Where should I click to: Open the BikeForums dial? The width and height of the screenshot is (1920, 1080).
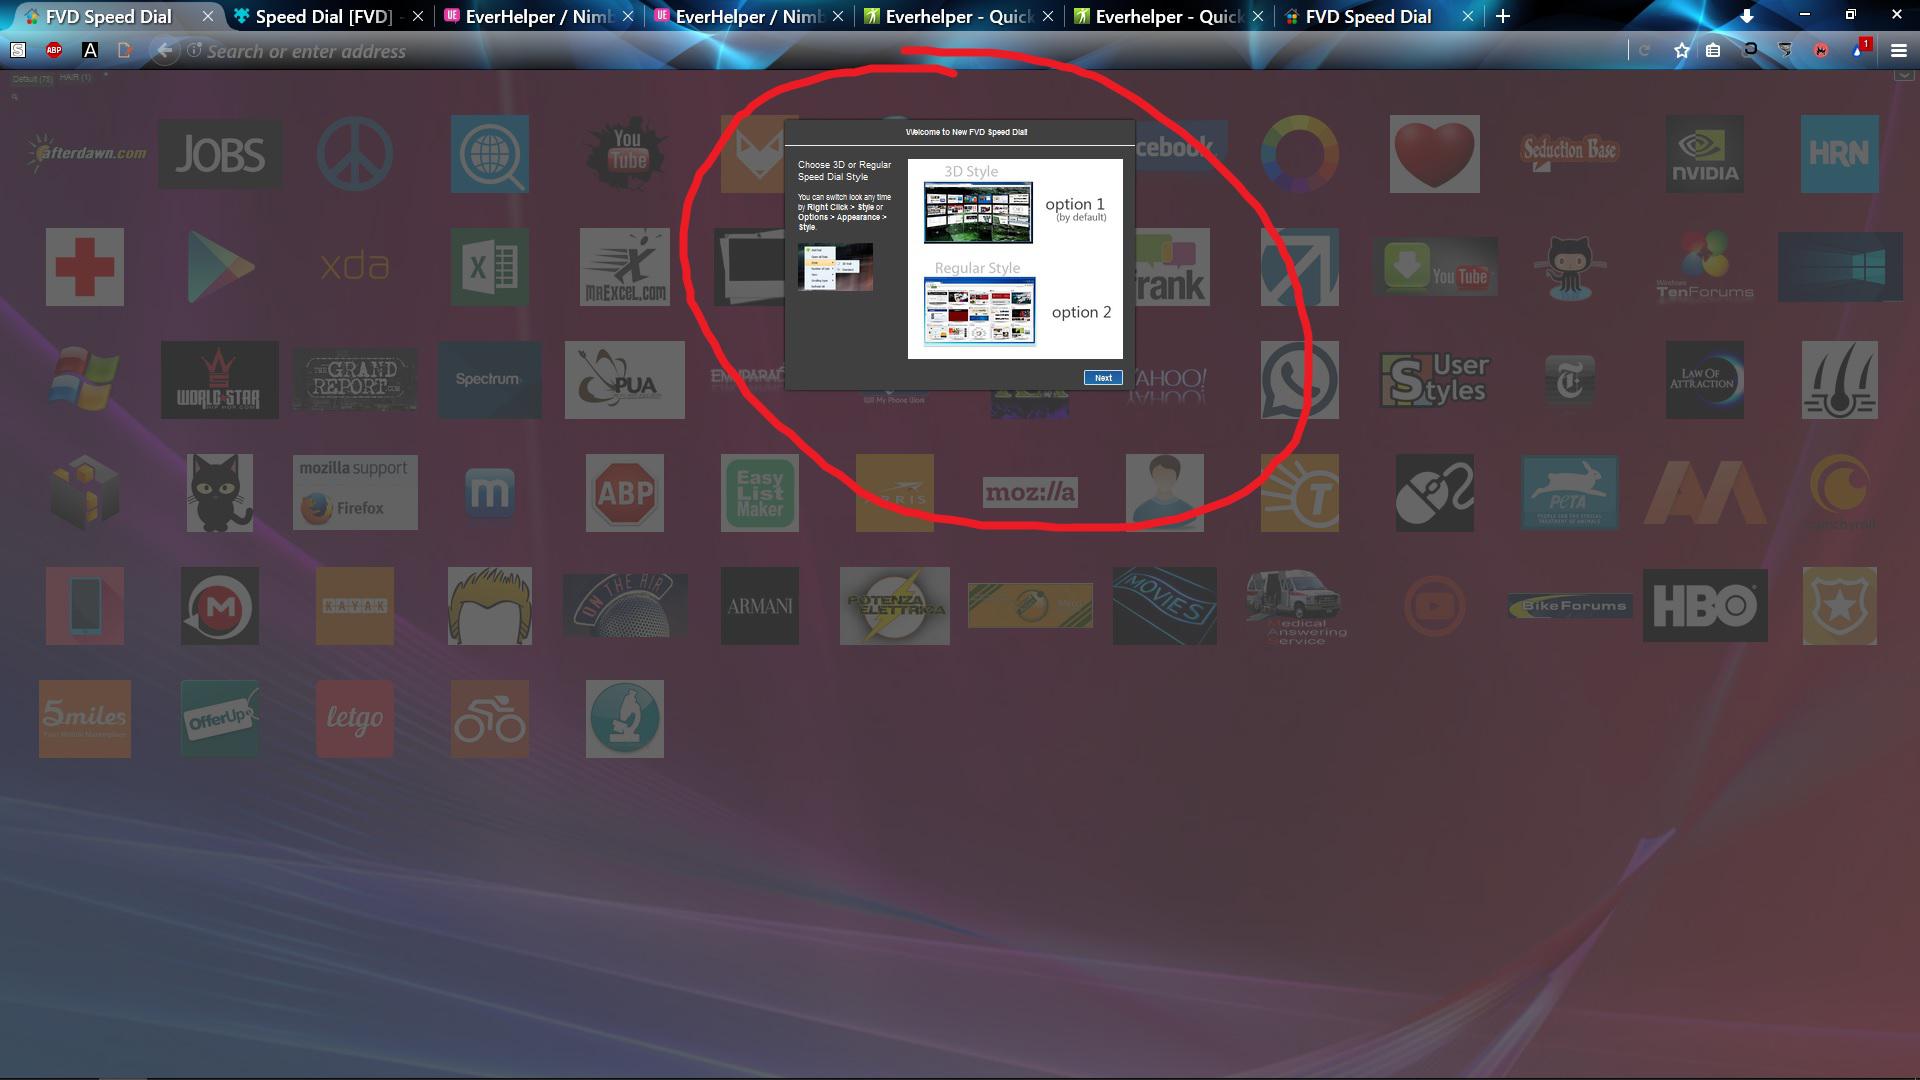click(x=1569, y=606)
